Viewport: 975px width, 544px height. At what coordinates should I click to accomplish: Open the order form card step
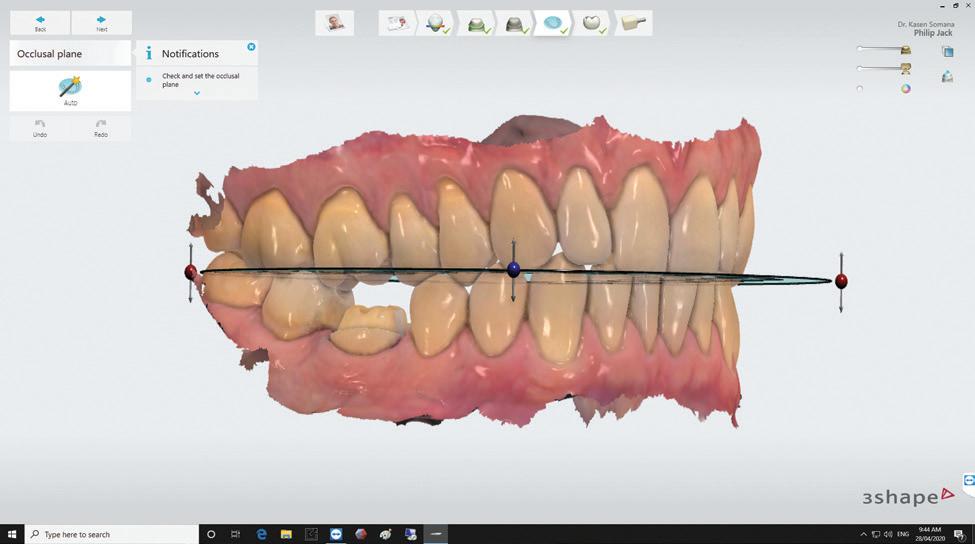397,23
